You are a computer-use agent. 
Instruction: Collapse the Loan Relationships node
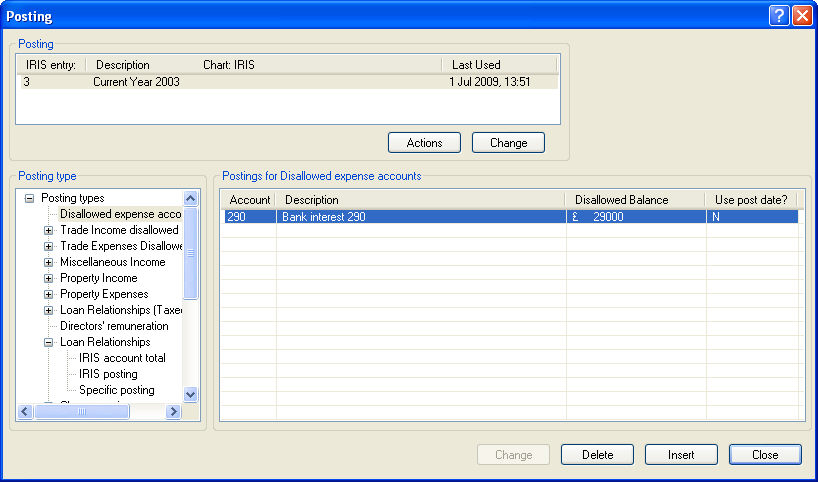pyautogui.click(x=48, y=342)
